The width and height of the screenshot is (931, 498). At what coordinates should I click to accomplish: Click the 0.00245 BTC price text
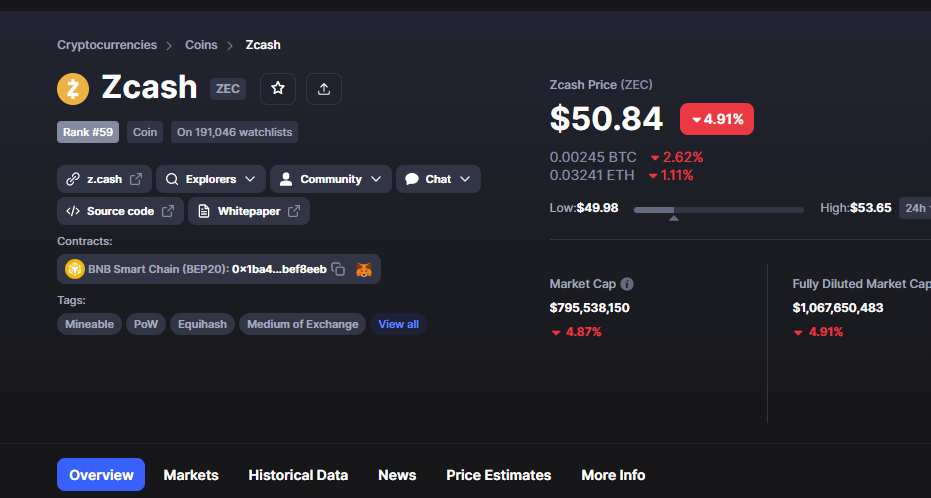tap(593, 157)
